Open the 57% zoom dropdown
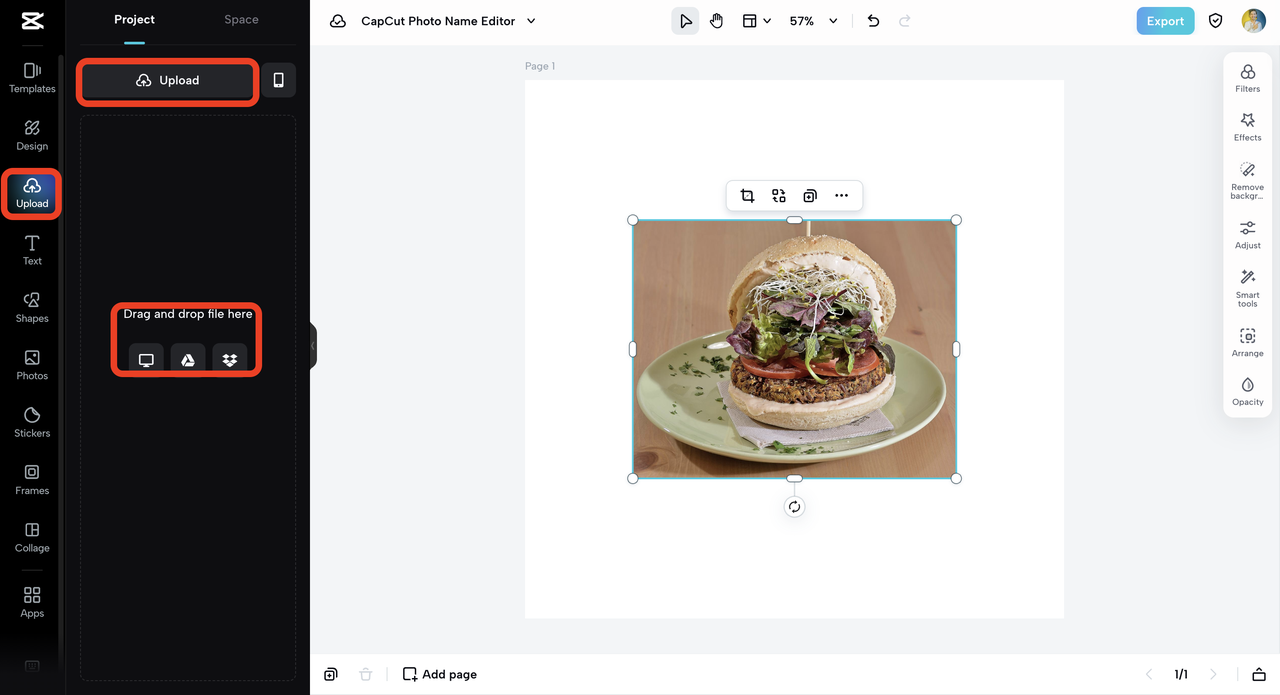Viewport: 1280px width, 695px height. pyautogui.click(x=813, y=21)
